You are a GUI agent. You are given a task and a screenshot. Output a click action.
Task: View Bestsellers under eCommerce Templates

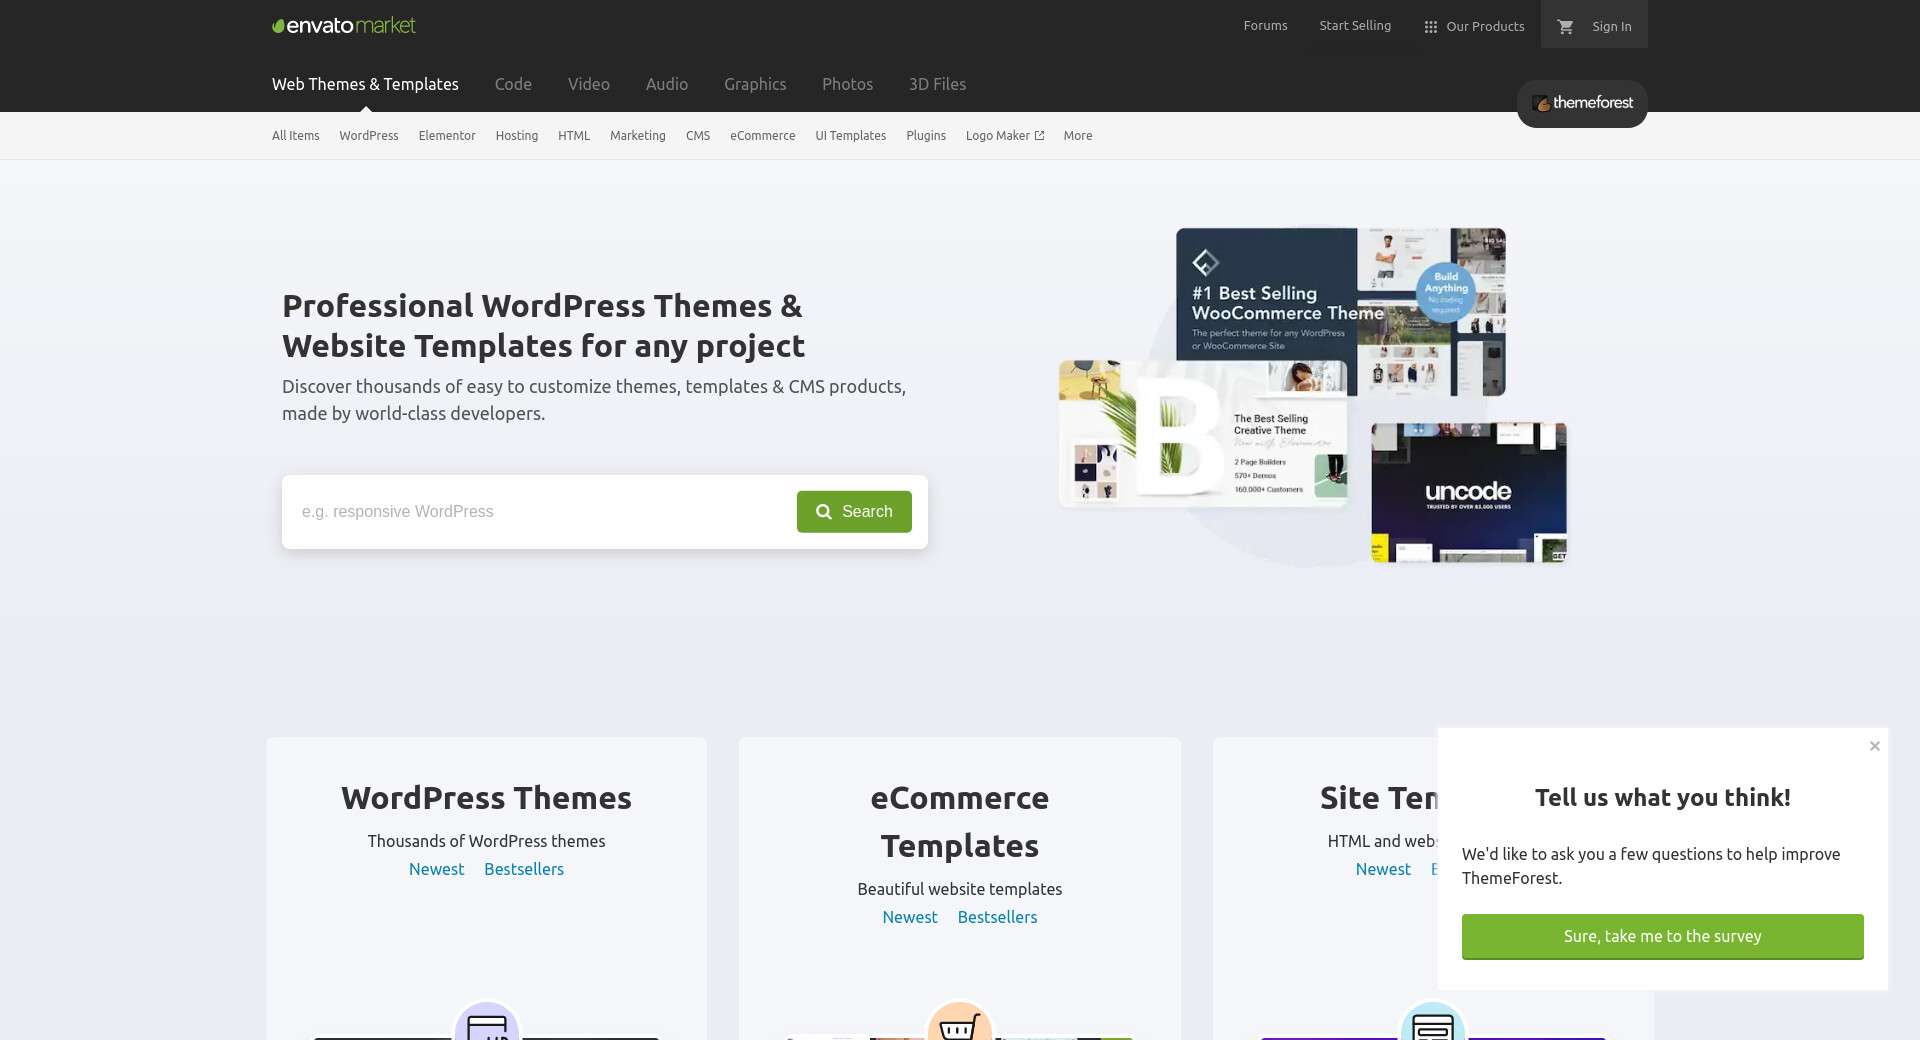click(998, 917)
